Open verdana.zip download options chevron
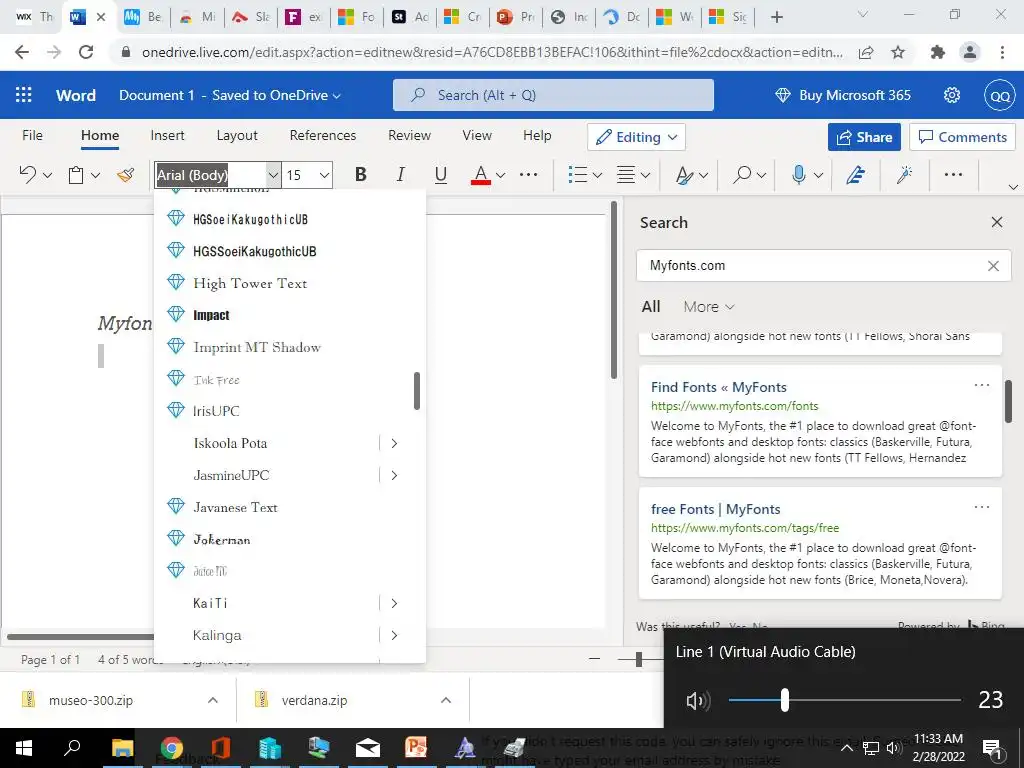 [445, 700]
